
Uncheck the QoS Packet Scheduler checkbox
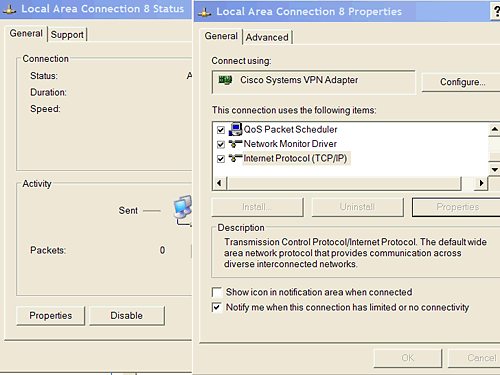pos(221,130)
